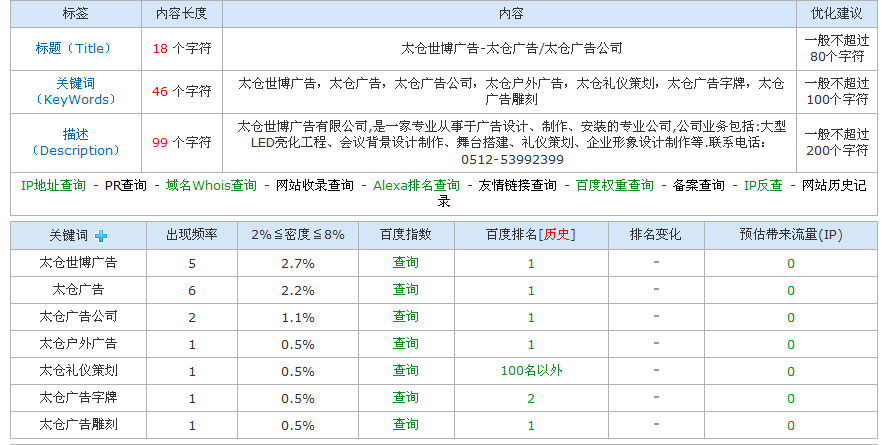Open 备案查询 link
The height and width of the screenshot is (445, 882).
(699, 185)
